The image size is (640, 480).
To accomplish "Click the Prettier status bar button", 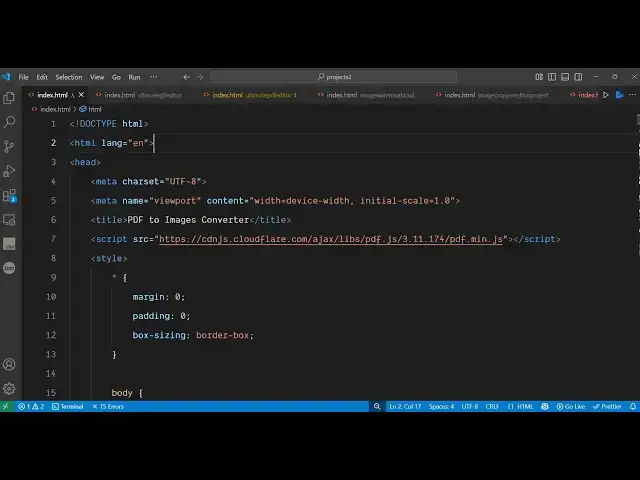I will click(607, 406).
